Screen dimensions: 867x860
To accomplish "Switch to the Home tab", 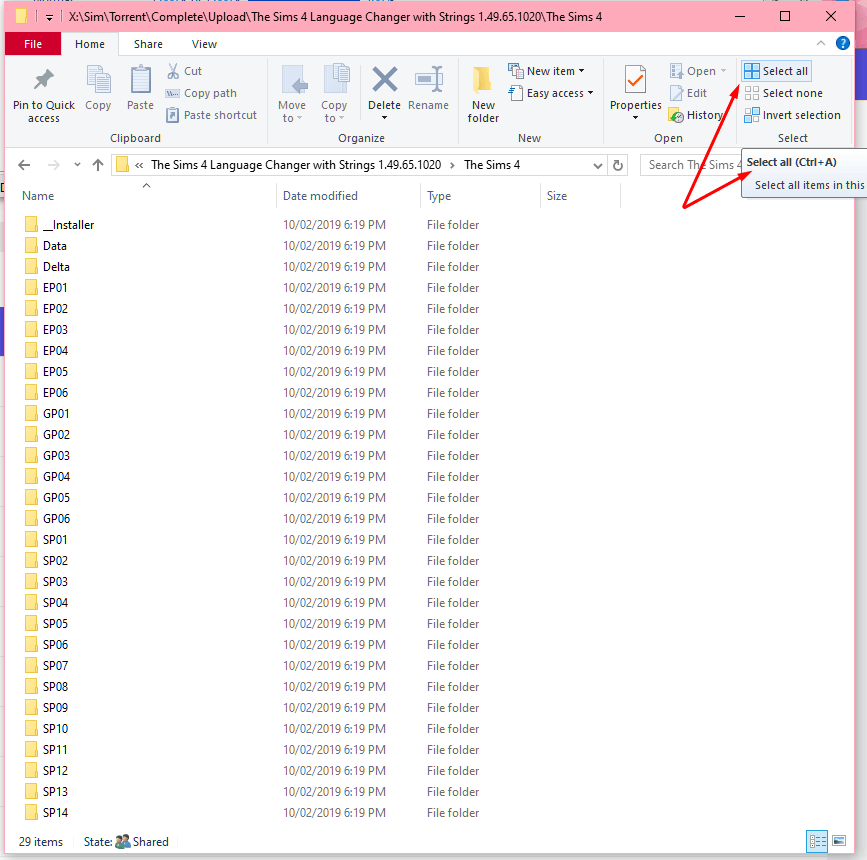I will point(90,44).
